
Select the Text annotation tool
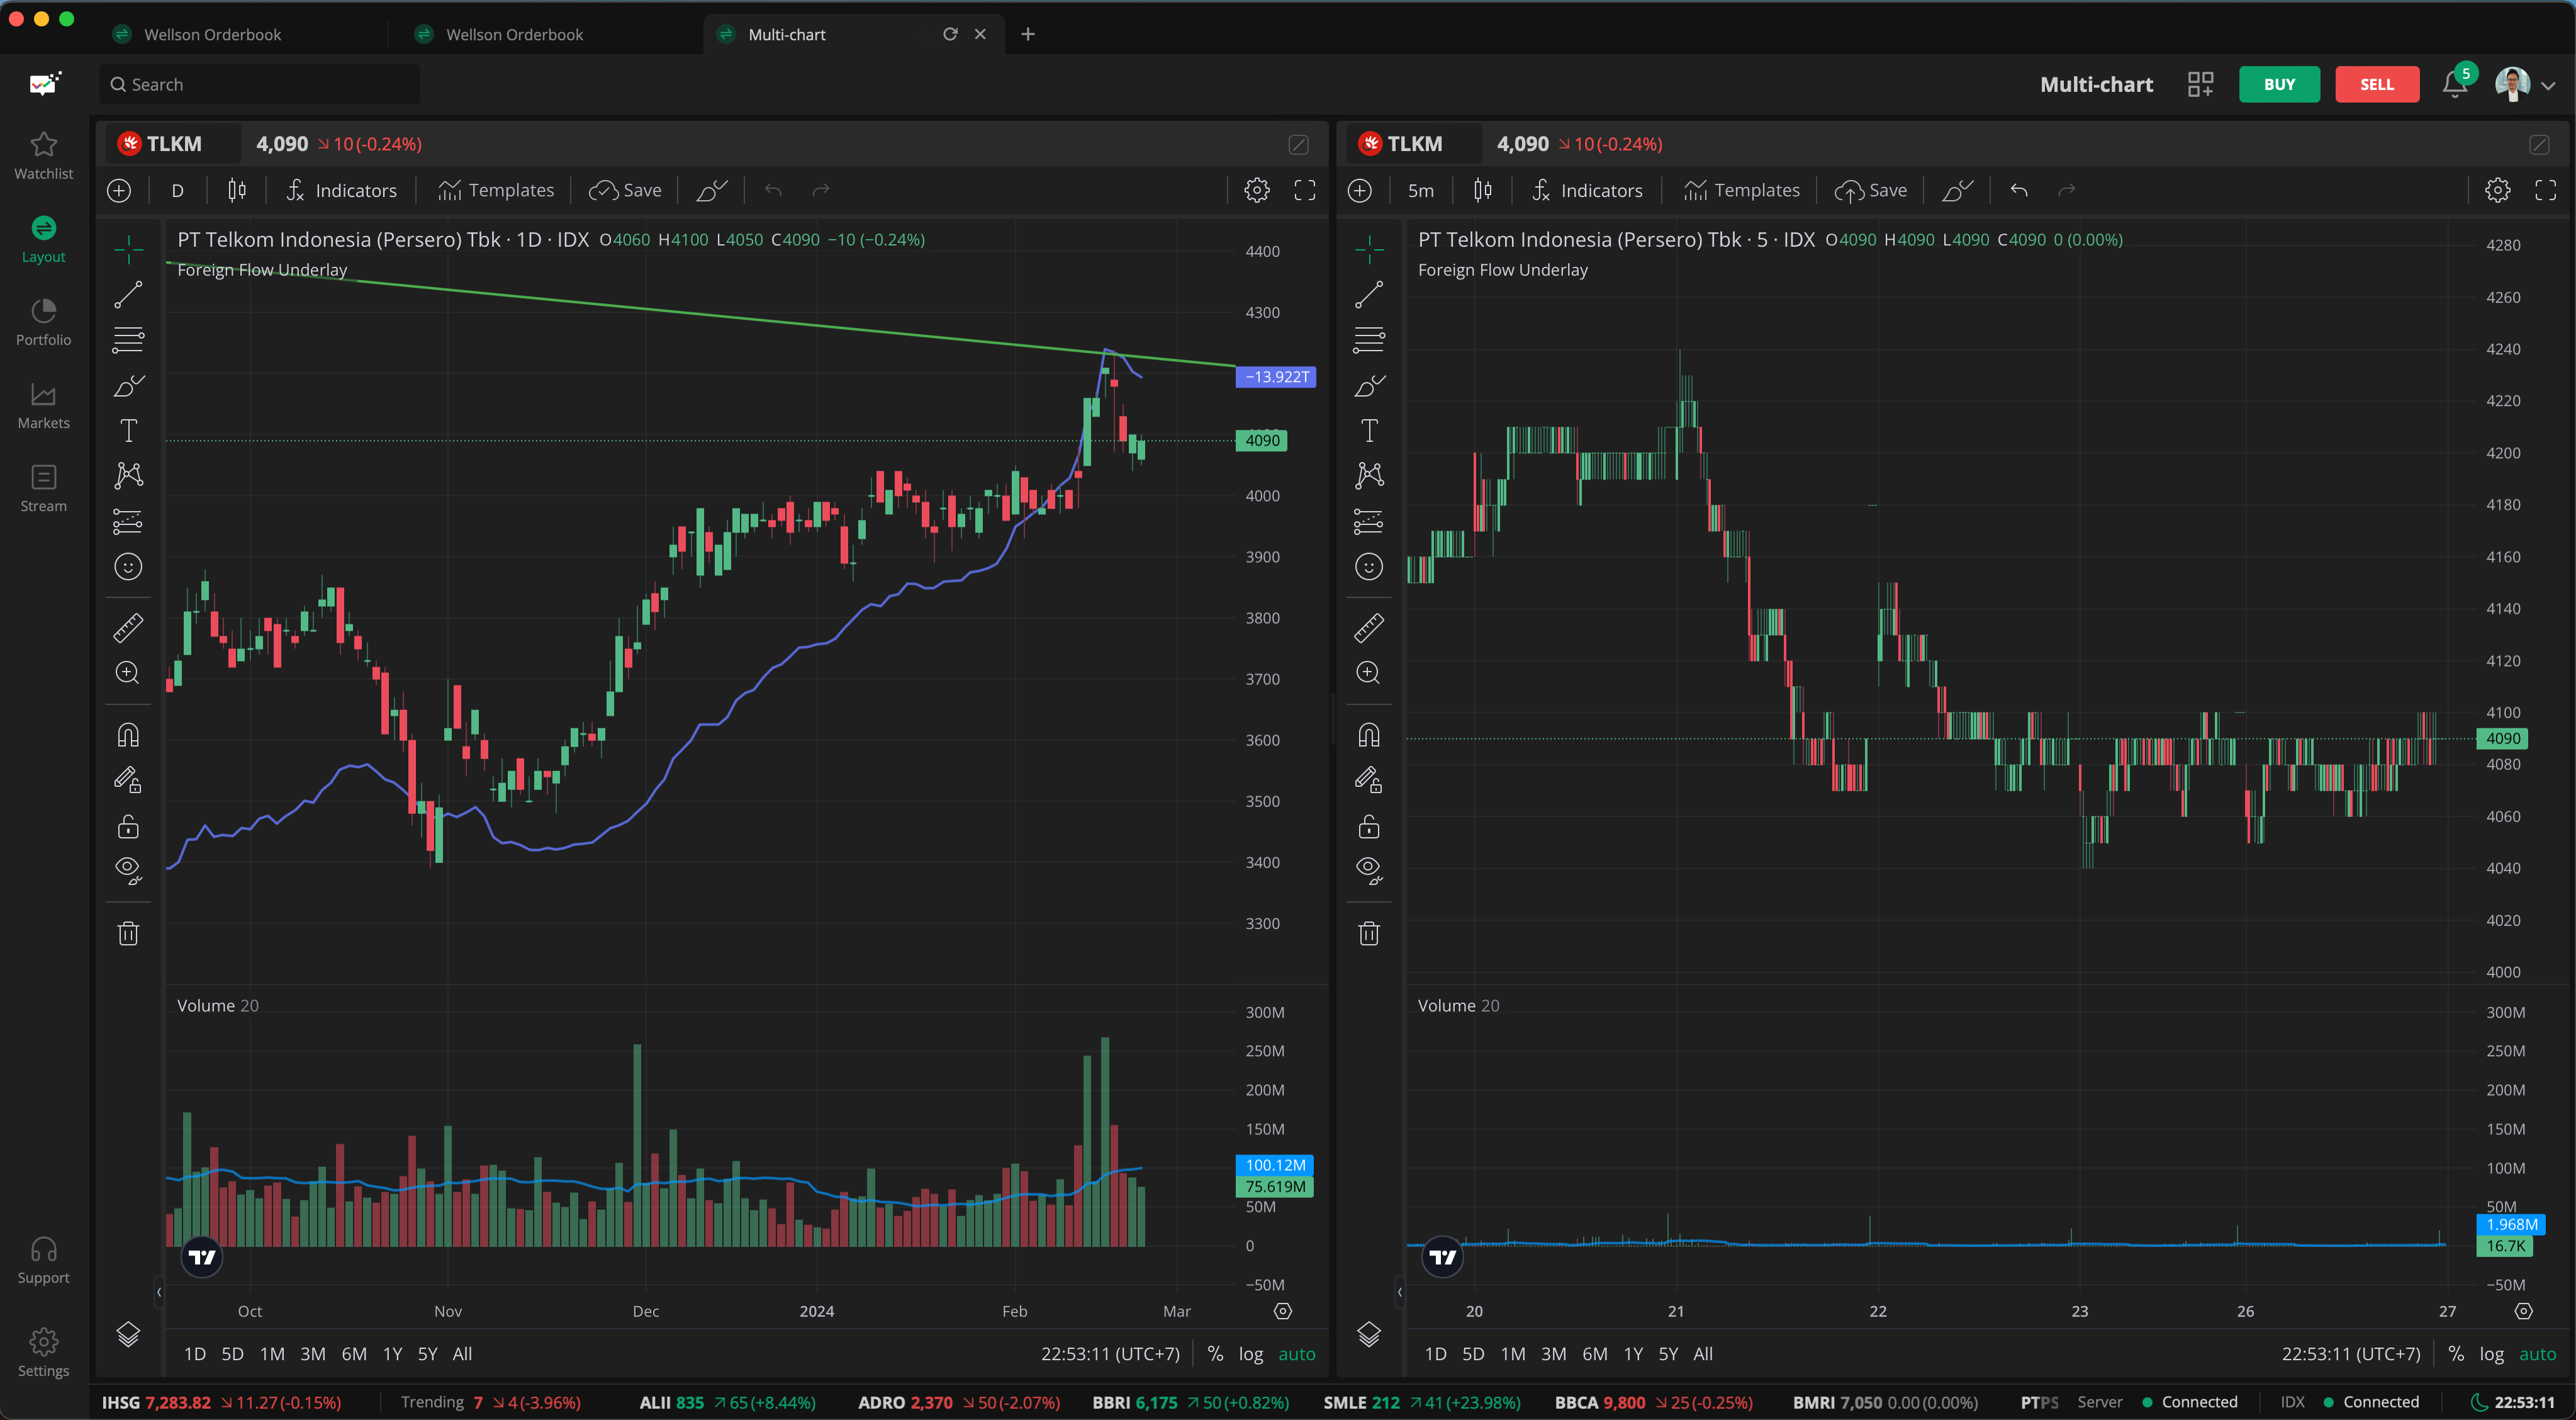128,430
